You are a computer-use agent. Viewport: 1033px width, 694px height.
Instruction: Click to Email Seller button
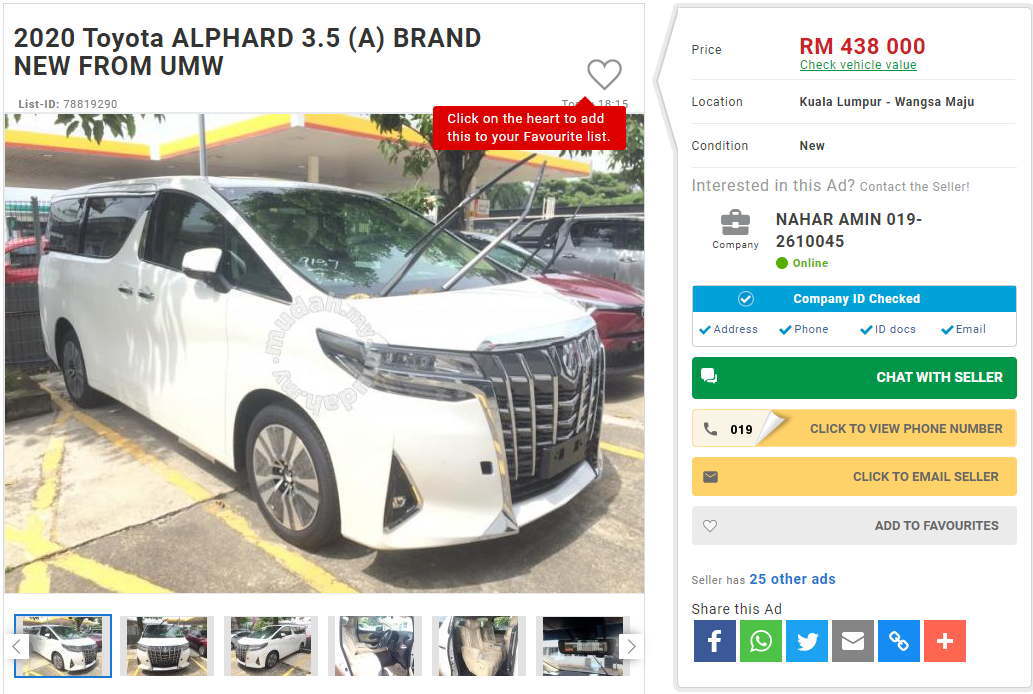(854, 477)
